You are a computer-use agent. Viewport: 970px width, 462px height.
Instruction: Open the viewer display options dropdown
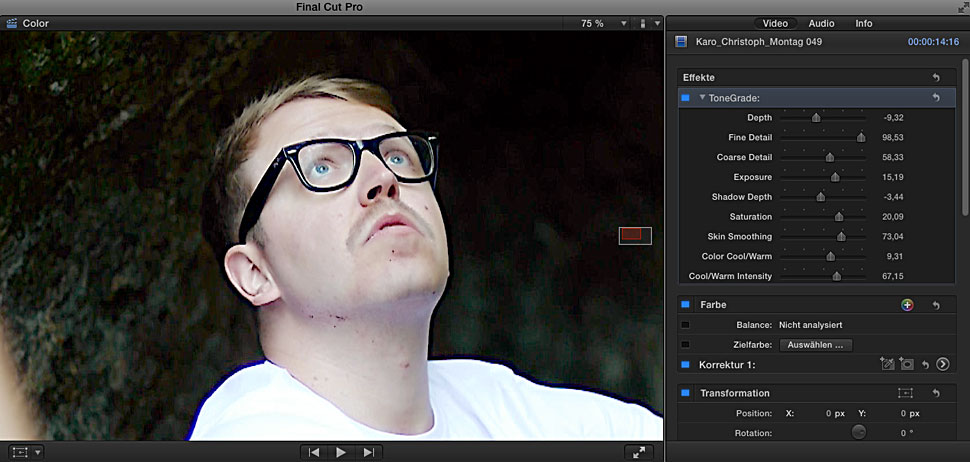(x=657, y=23)
